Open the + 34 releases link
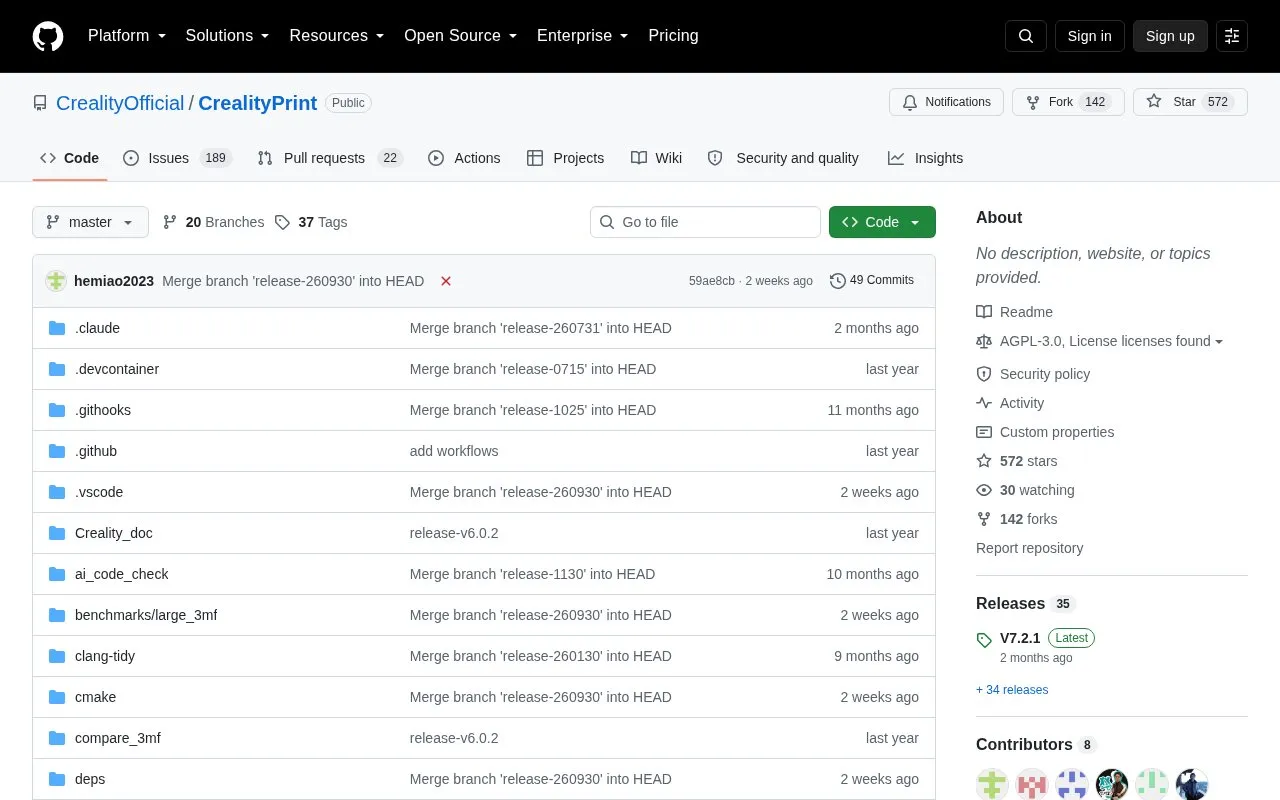The width and height of the screenshot is (1280, 800). (1012, 690)
